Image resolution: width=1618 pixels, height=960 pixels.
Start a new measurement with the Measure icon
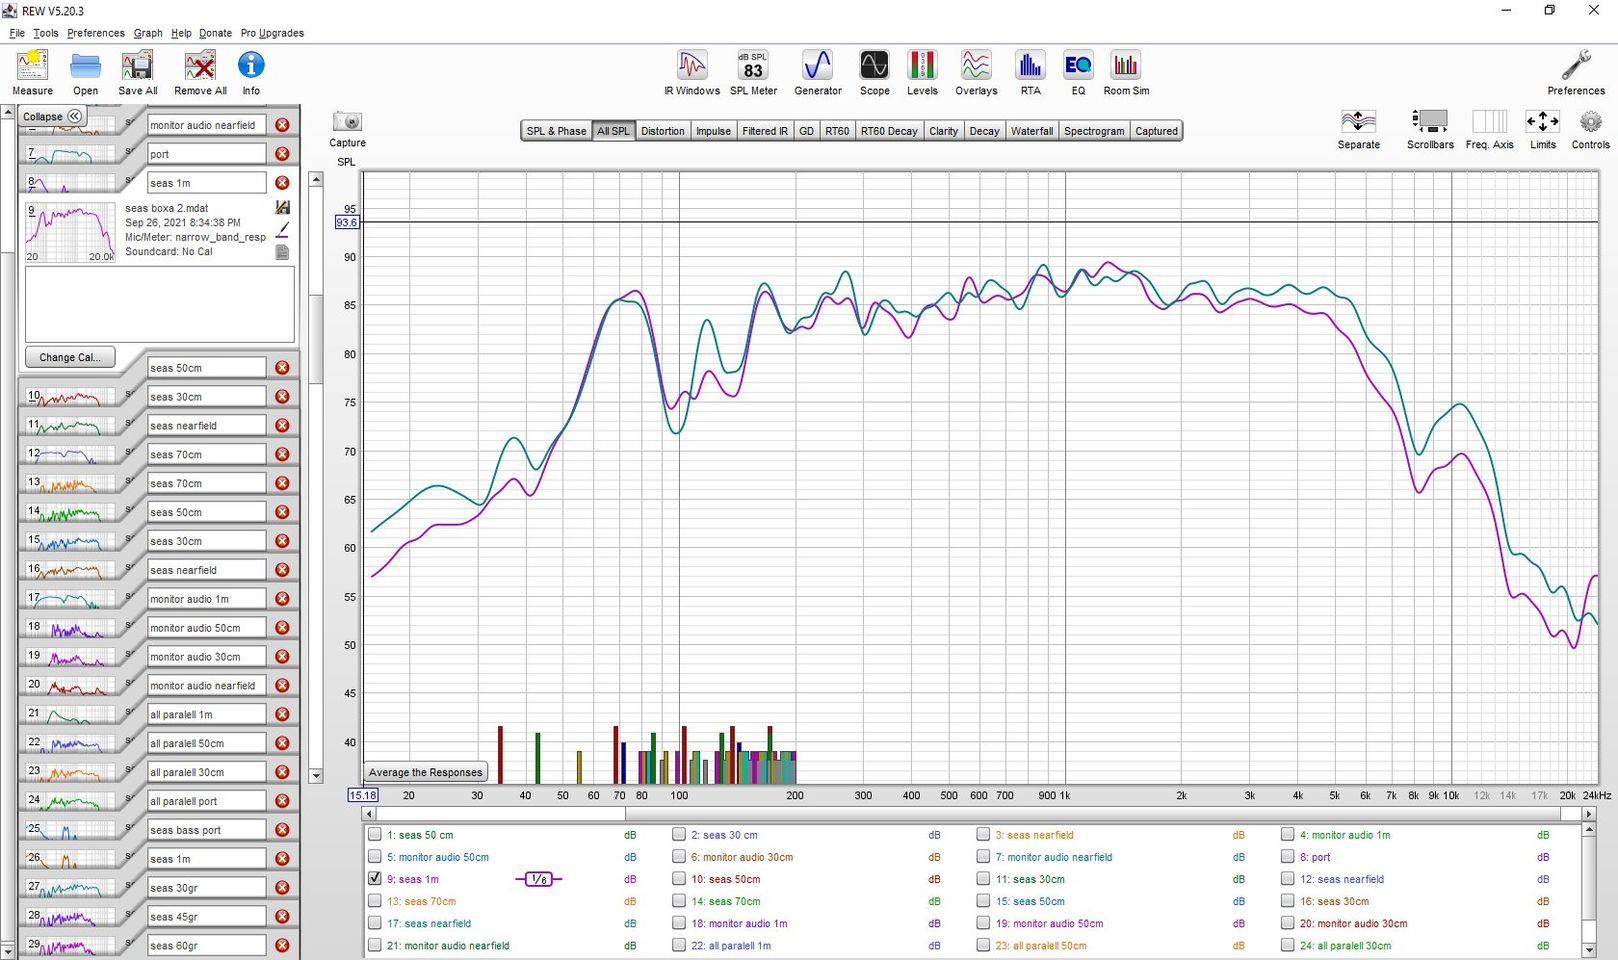click(32, 73)
